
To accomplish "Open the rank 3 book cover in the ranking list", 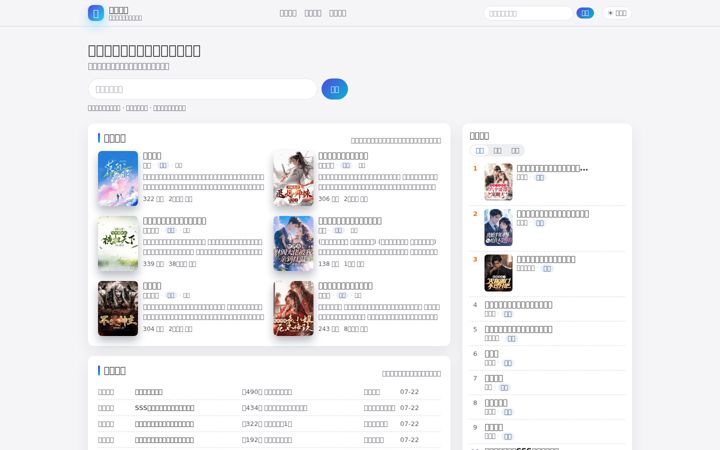I will [x=498, y=273].
